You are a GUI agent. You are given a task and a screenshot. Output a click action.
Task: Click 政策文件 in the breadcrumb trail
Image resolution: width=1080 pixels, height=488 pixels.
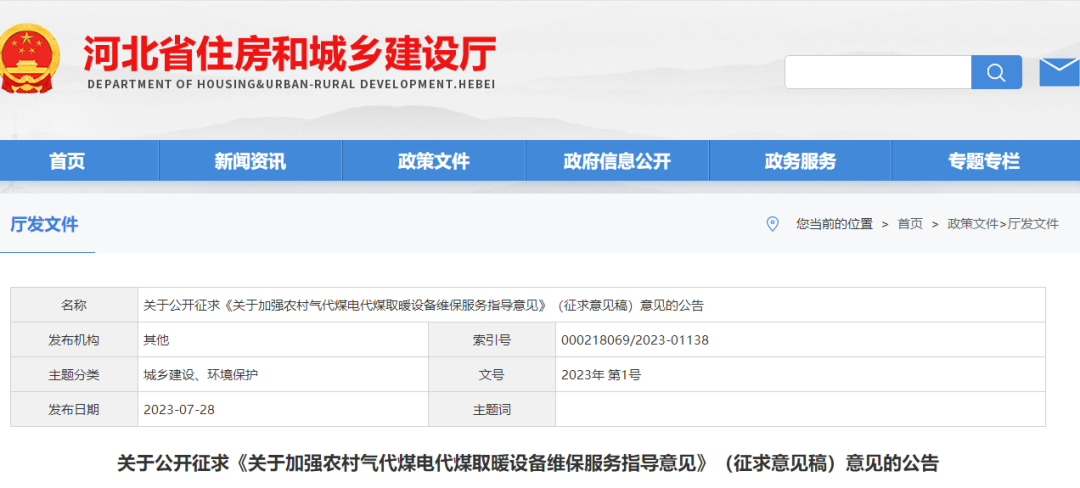[x=972, y=224]
